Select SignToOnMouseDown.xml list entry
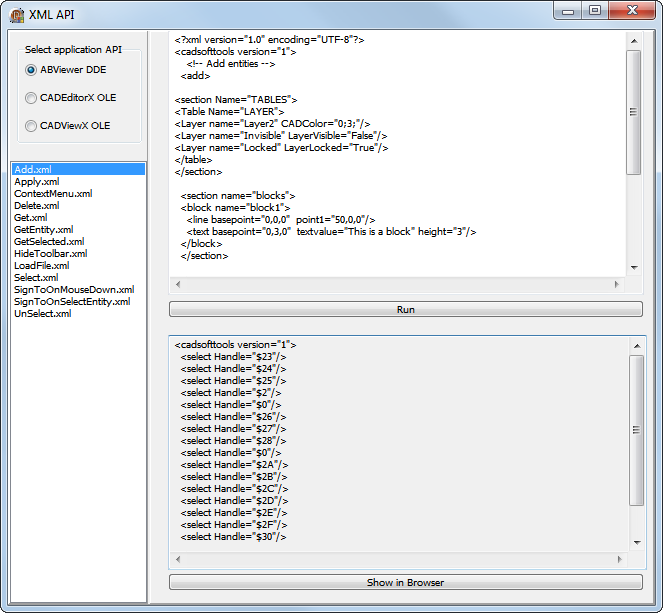Viewport: 663px width, 613px height. (x=74, y=290)
